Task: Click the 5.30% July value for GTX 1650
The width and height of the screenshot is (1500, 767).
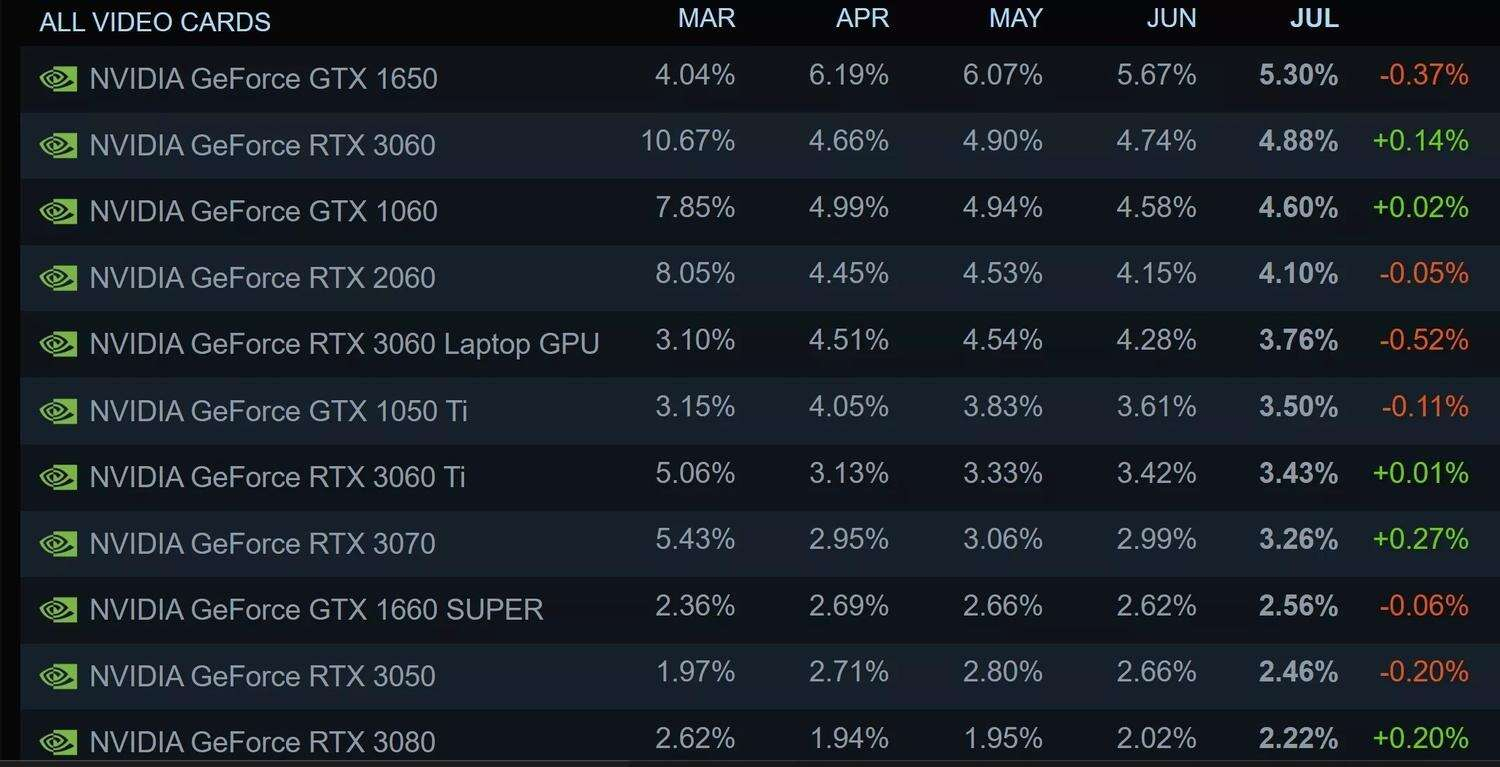Action: [1298, 75]
